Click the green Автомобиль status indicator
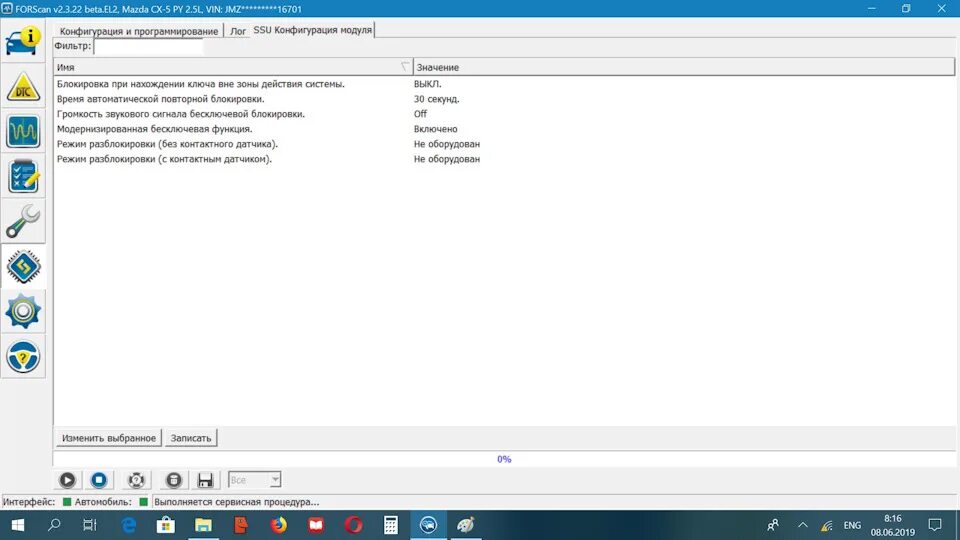Screen dimensions: 960x540 143,502
